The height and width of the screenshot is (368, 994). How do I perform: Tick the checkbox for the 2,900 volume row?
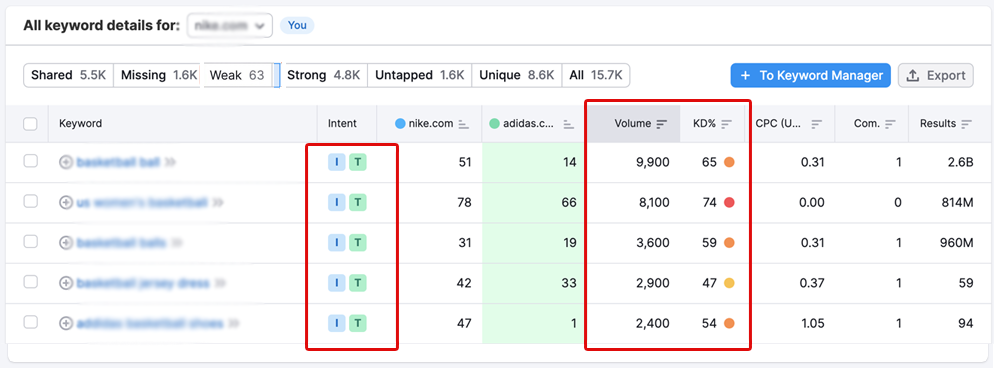coord(30,282)
